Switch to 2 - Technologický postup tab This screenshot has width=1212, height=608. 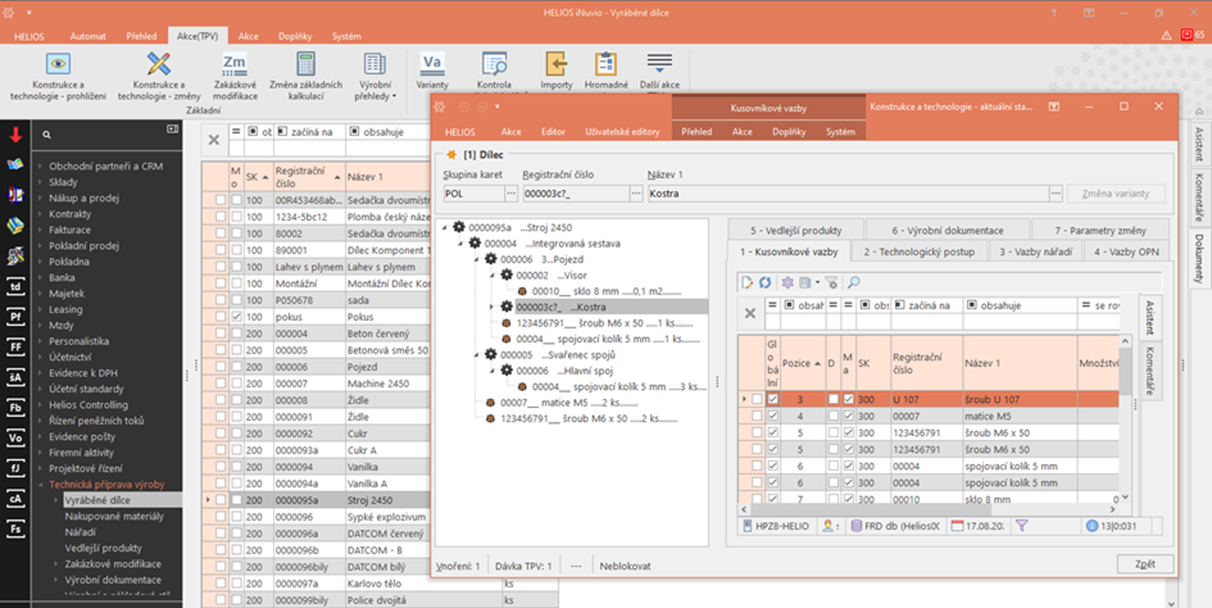coord(919,251)
